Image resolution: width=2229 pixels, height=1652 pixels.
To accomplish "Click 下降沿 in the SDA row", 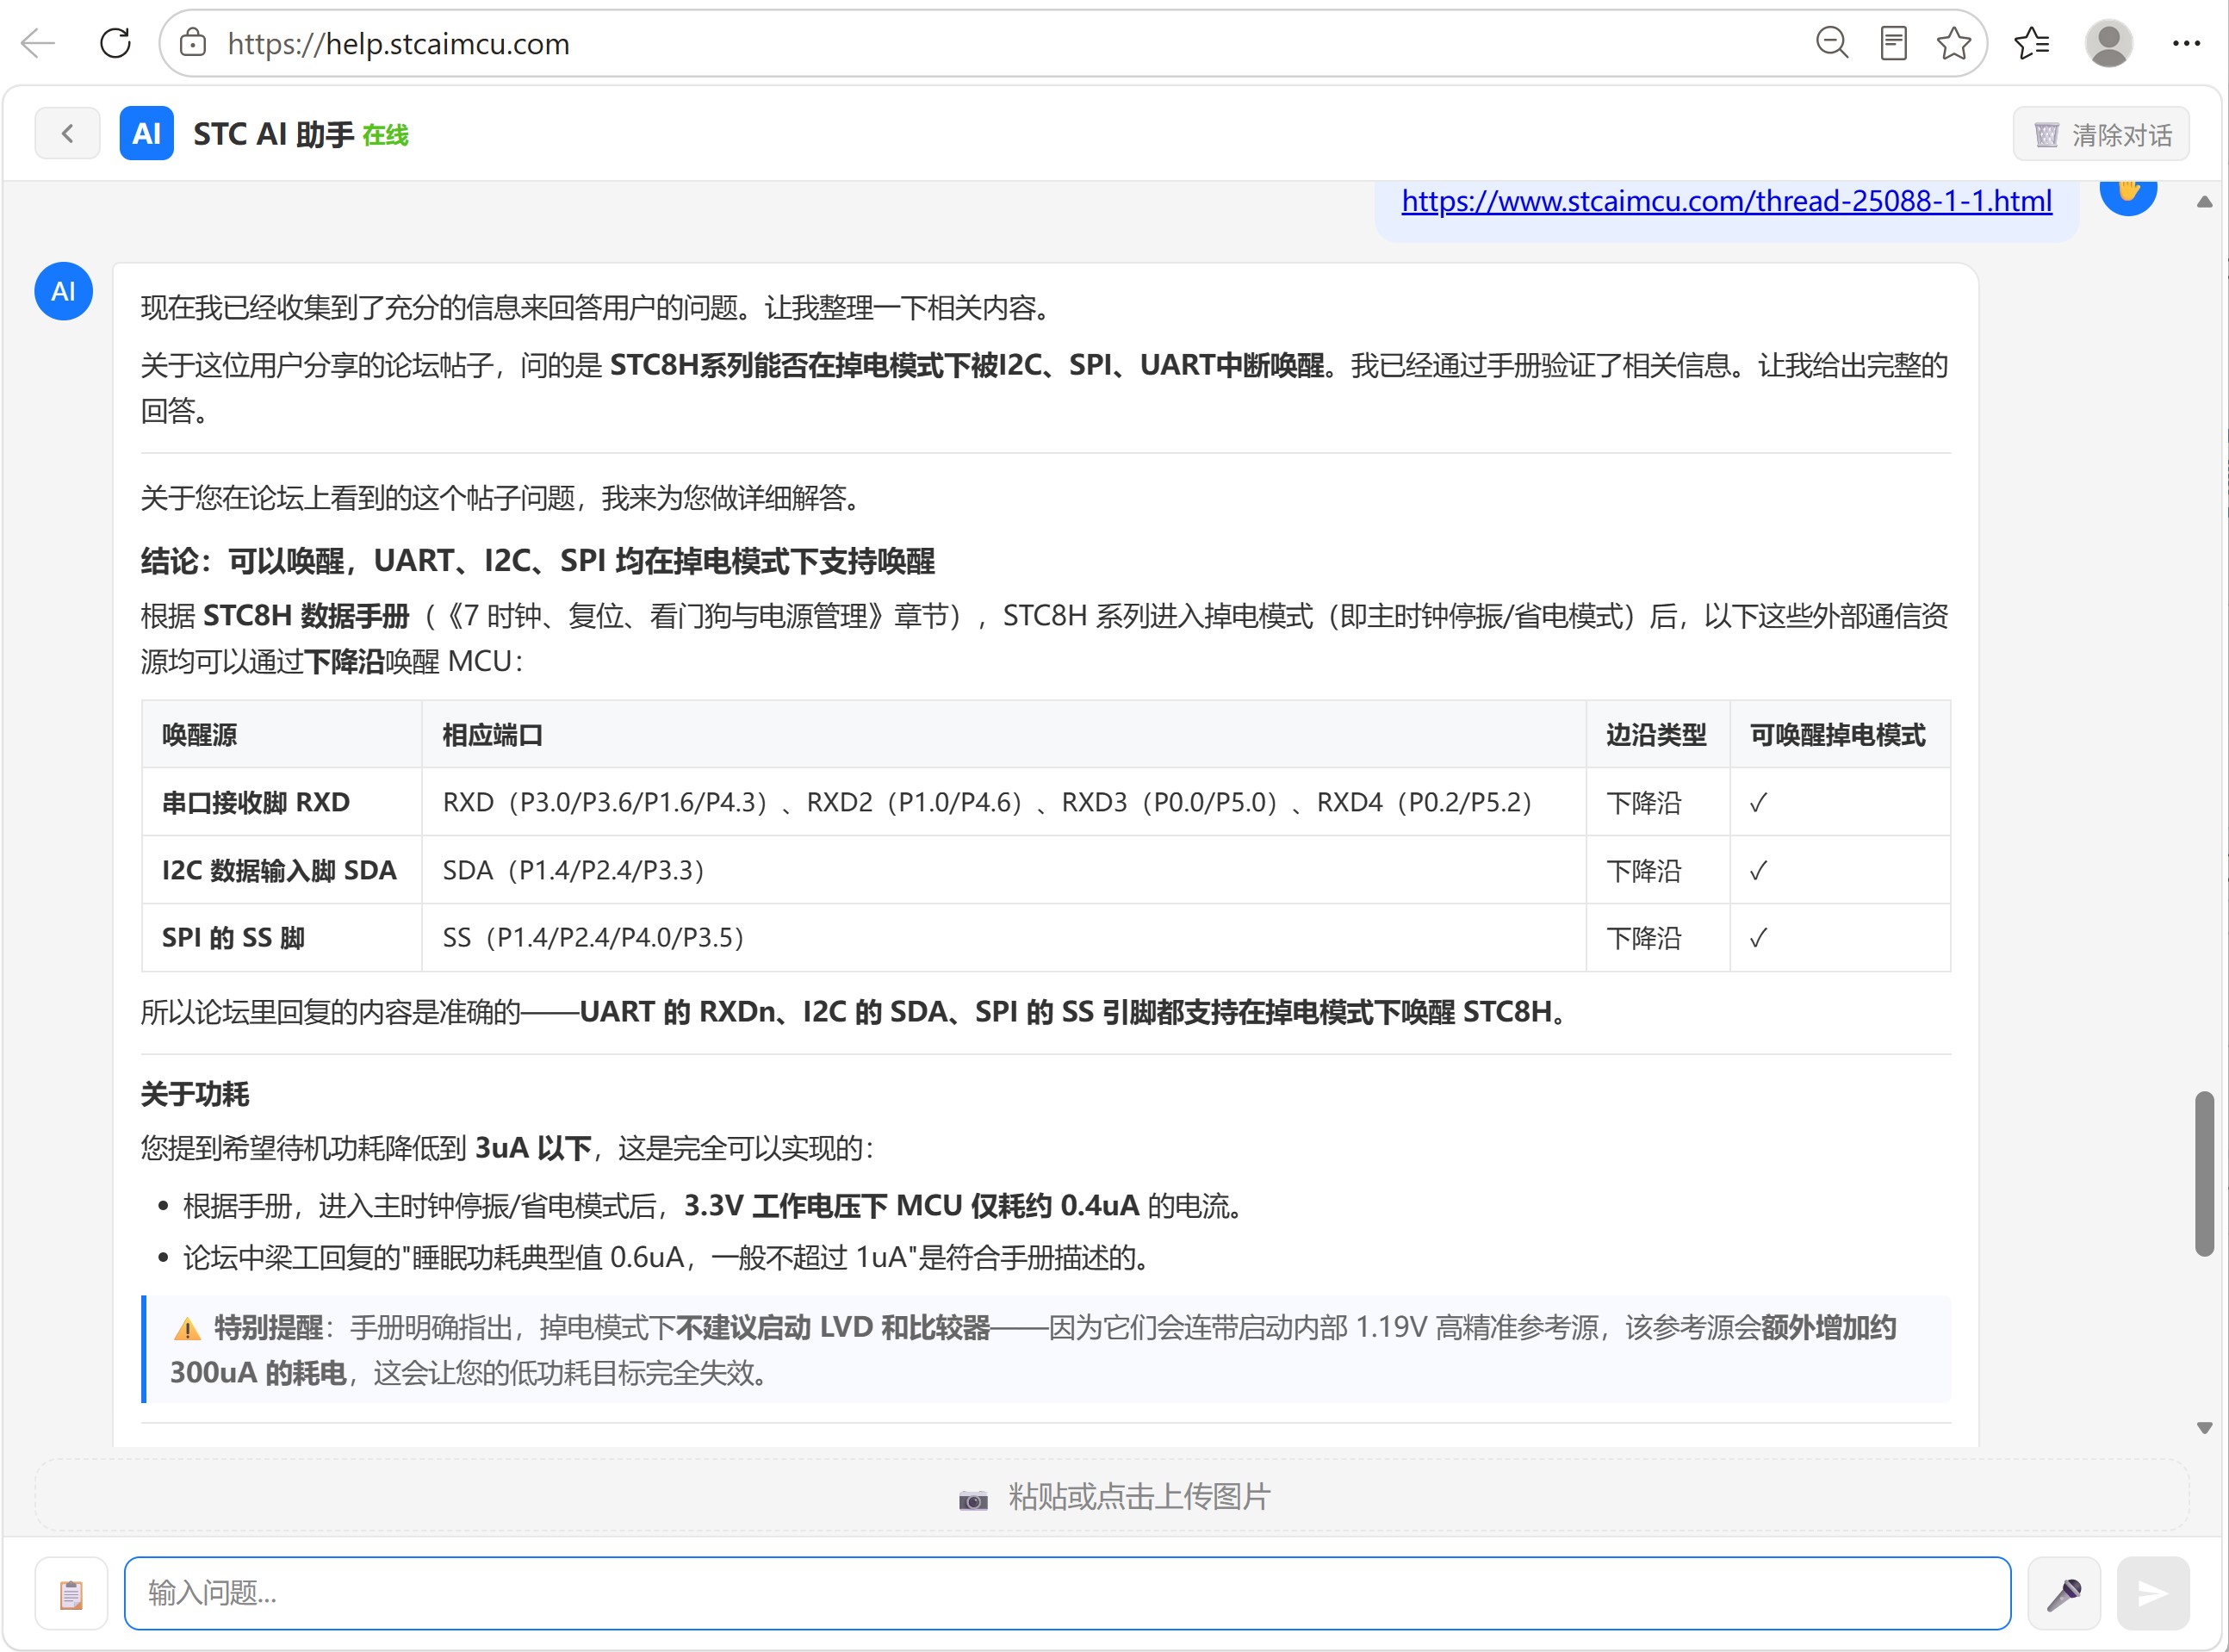I will pyautogui.click(x=1643, y=871).
